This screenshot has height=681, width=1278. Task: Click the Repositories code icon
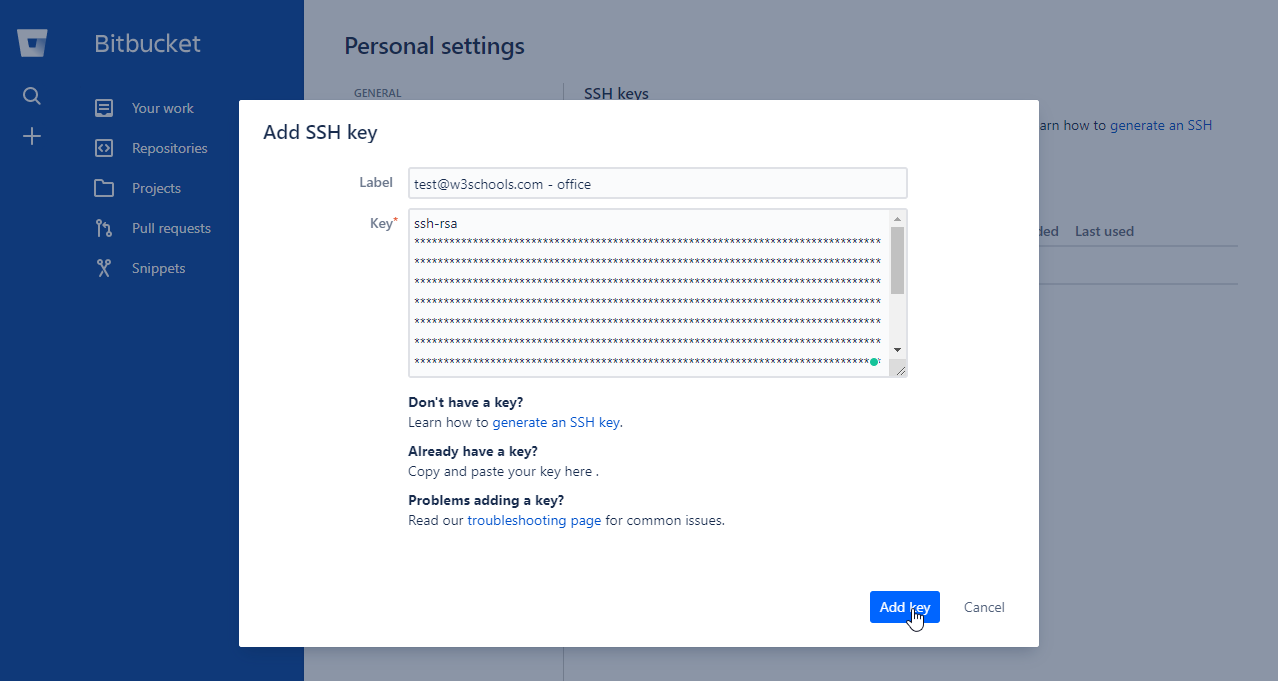click(x=104, y=148)
